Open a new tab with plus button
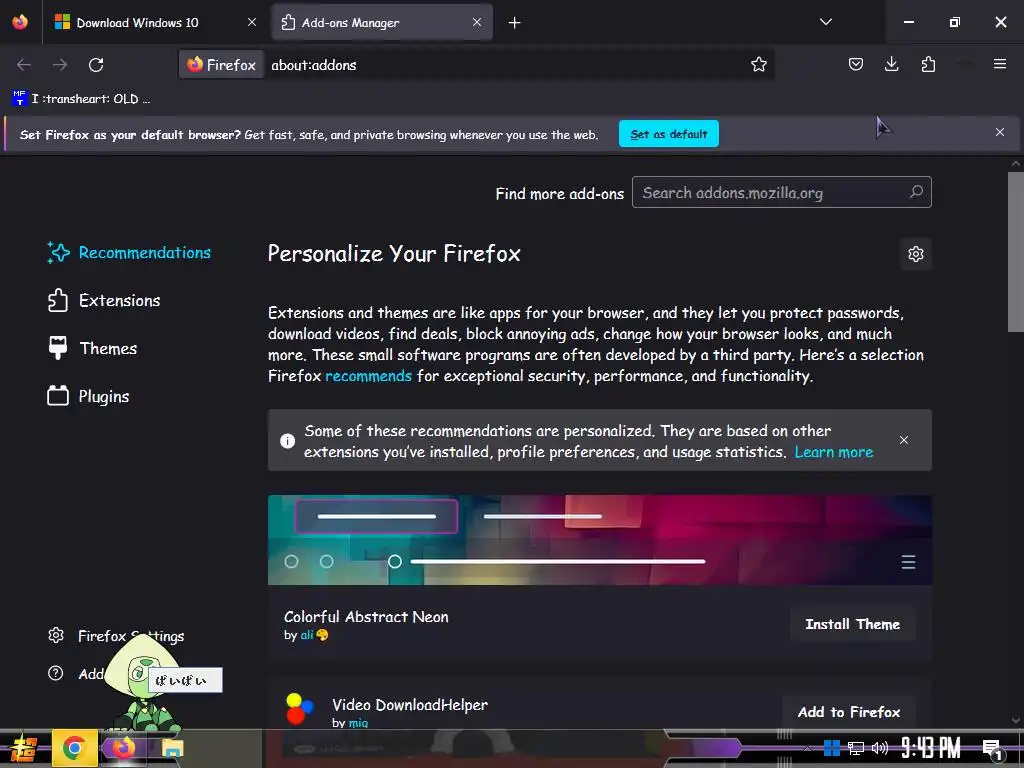This screenshot has height=768, width=1024. point(515,23)
